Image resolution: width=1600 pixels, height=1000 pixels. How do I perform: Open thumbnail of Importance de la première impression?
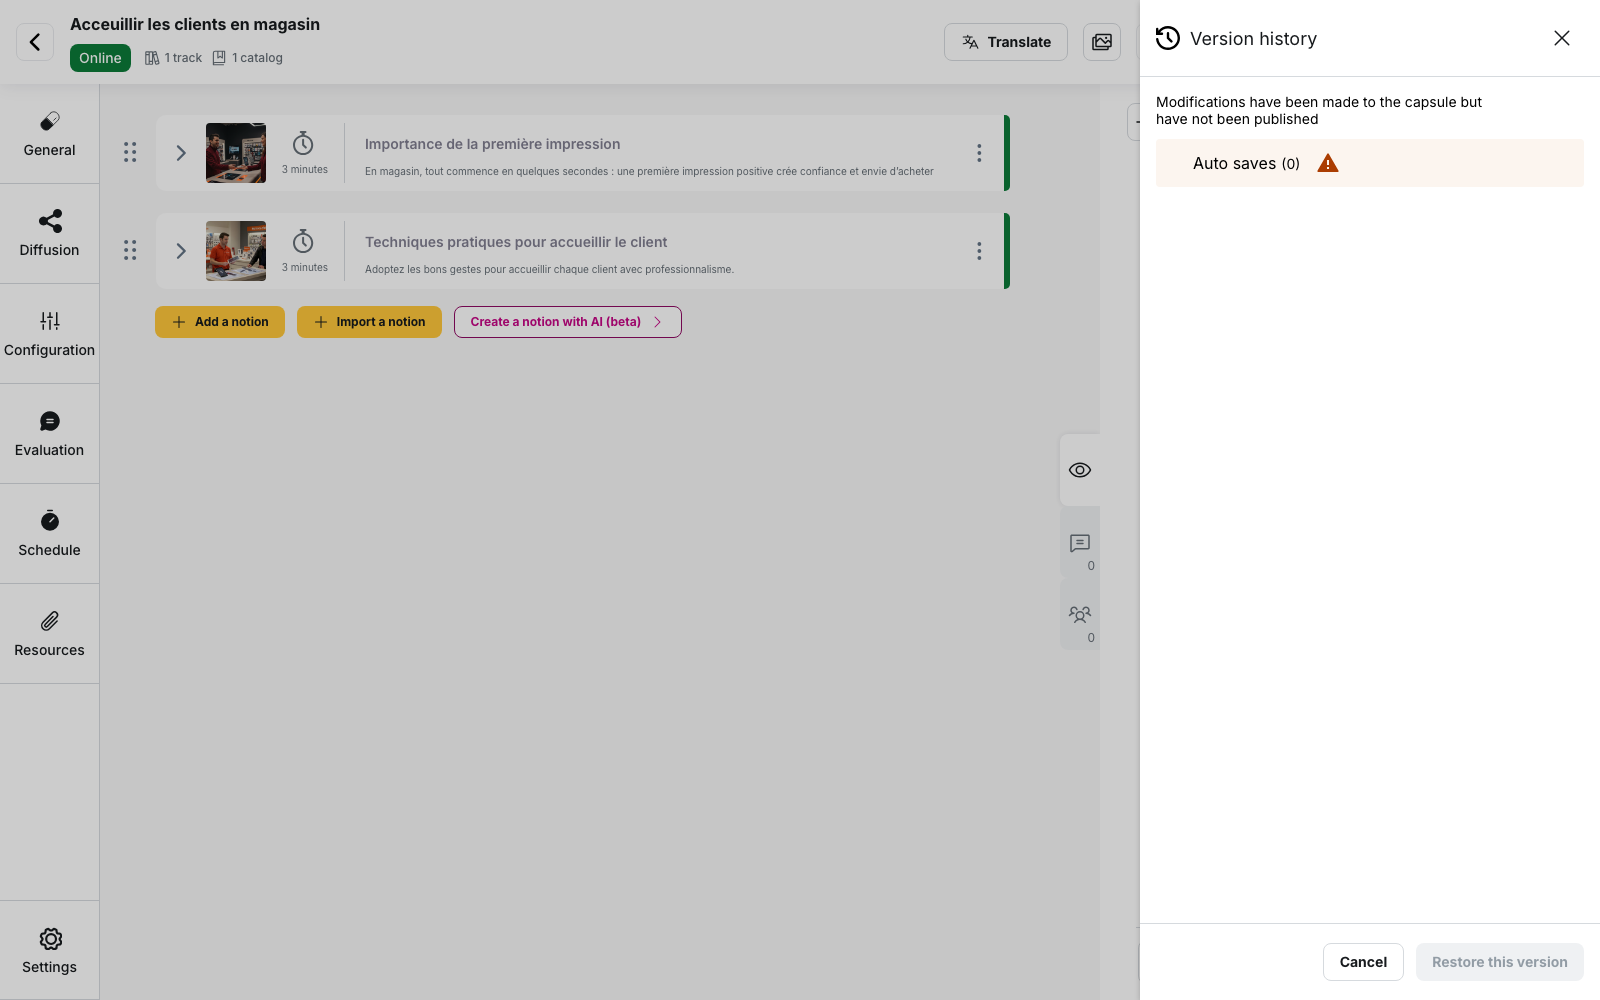coord(236,153)
